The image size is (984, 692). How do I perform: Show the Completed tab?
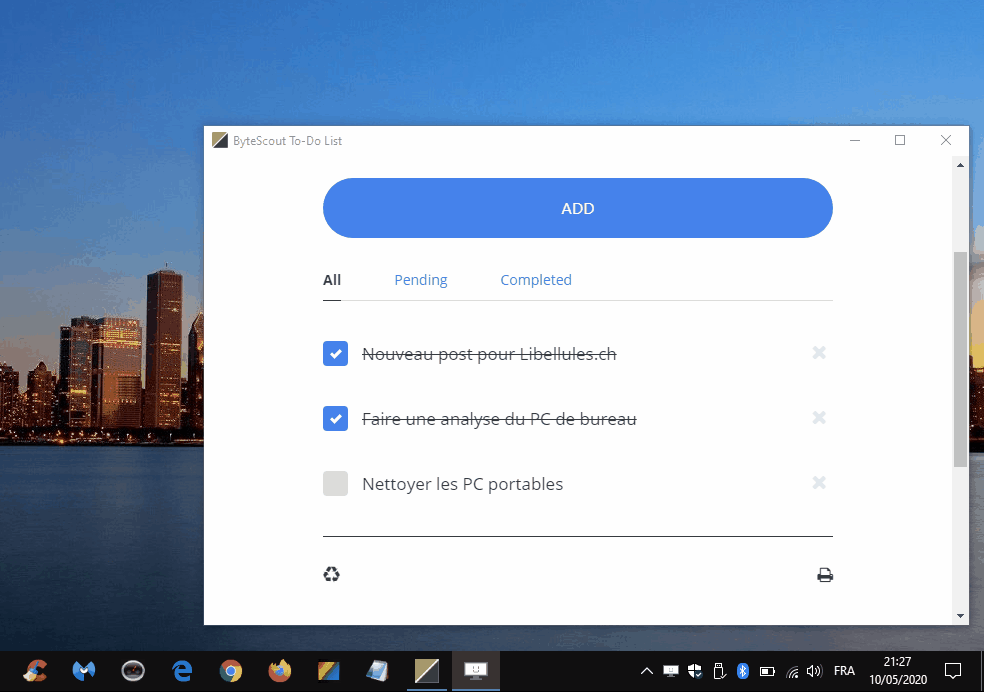[536, 280]
